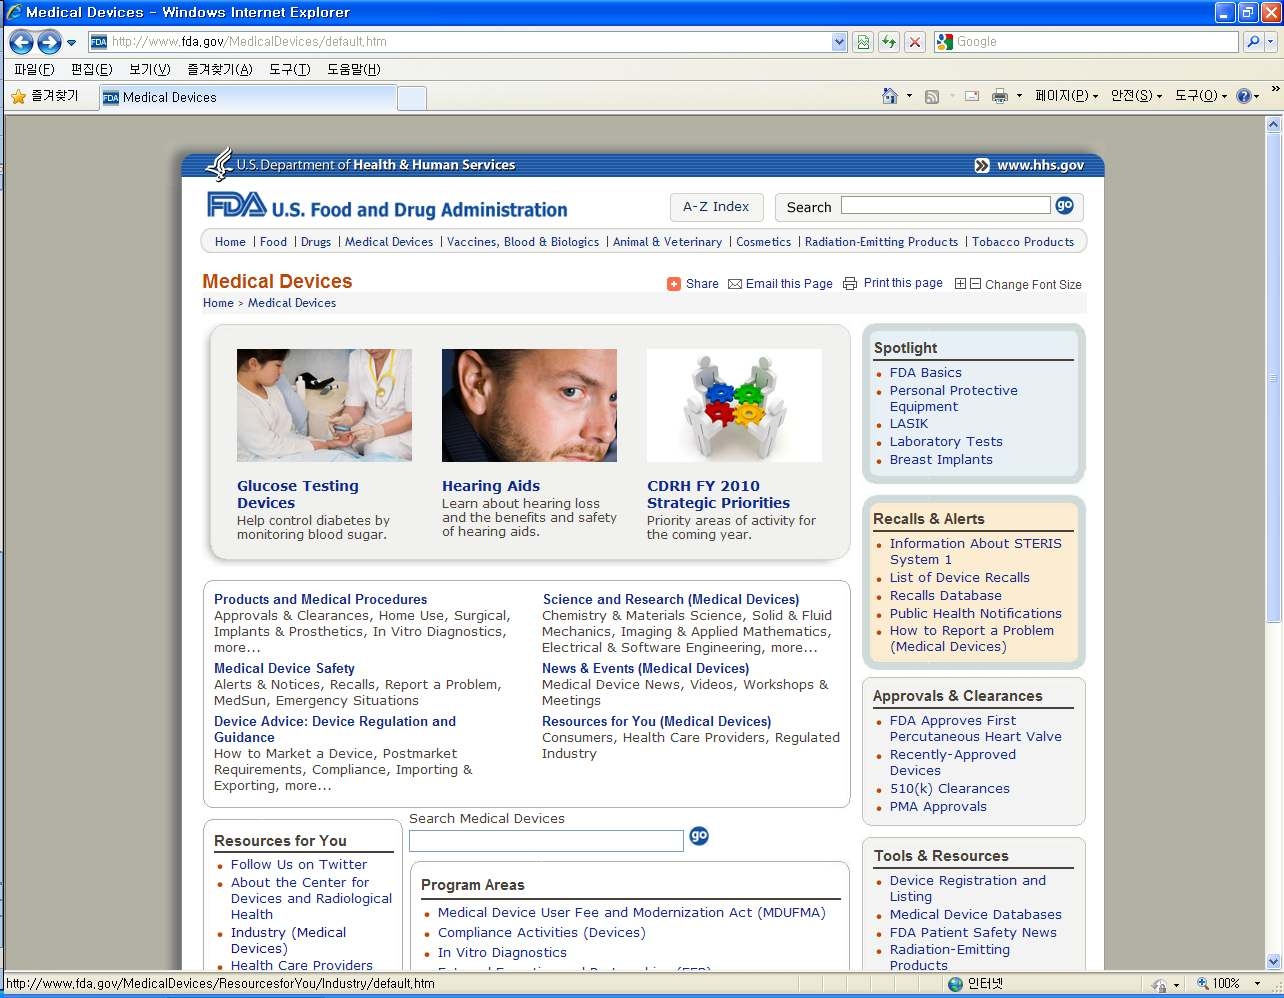
Task: Click the Google search provider box
Action: tap(1086, 42)
